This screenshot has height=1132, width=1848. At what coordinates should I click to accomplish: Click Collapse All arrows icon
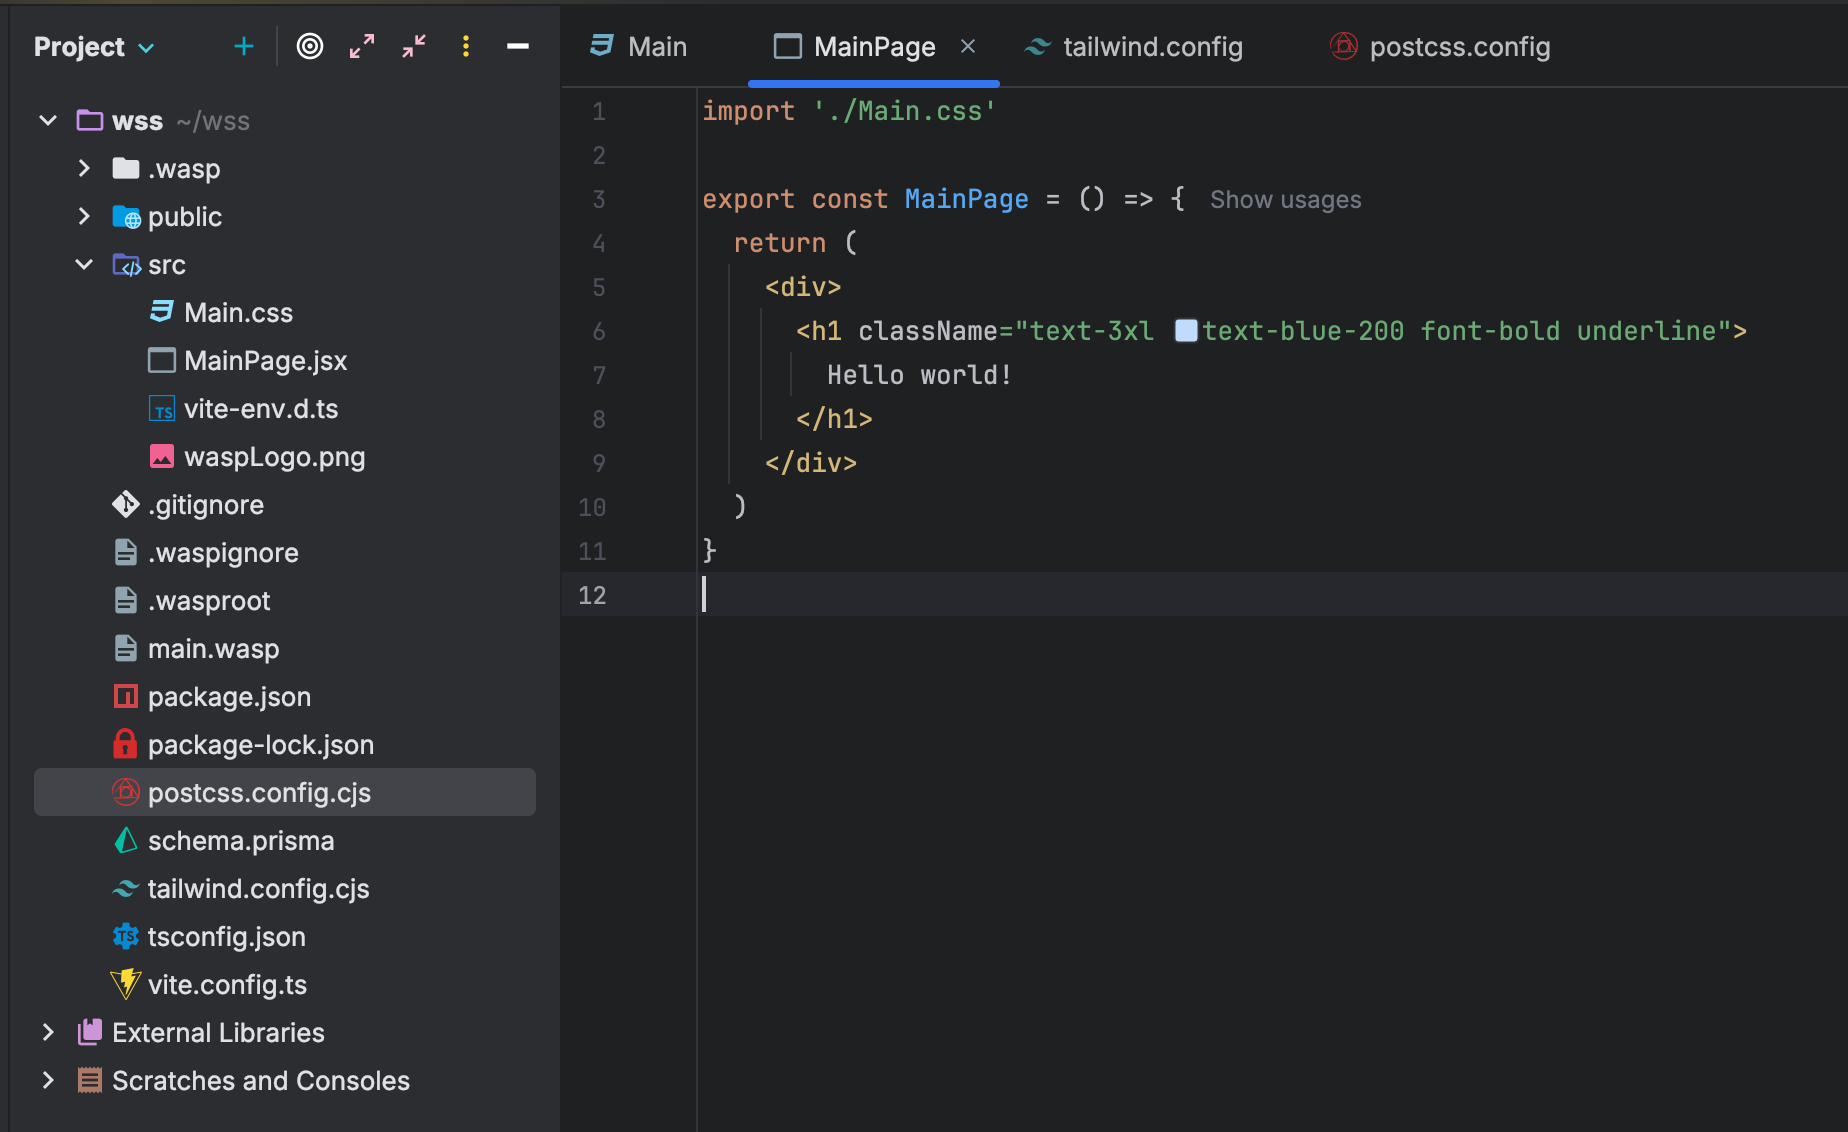coord(414,46)
